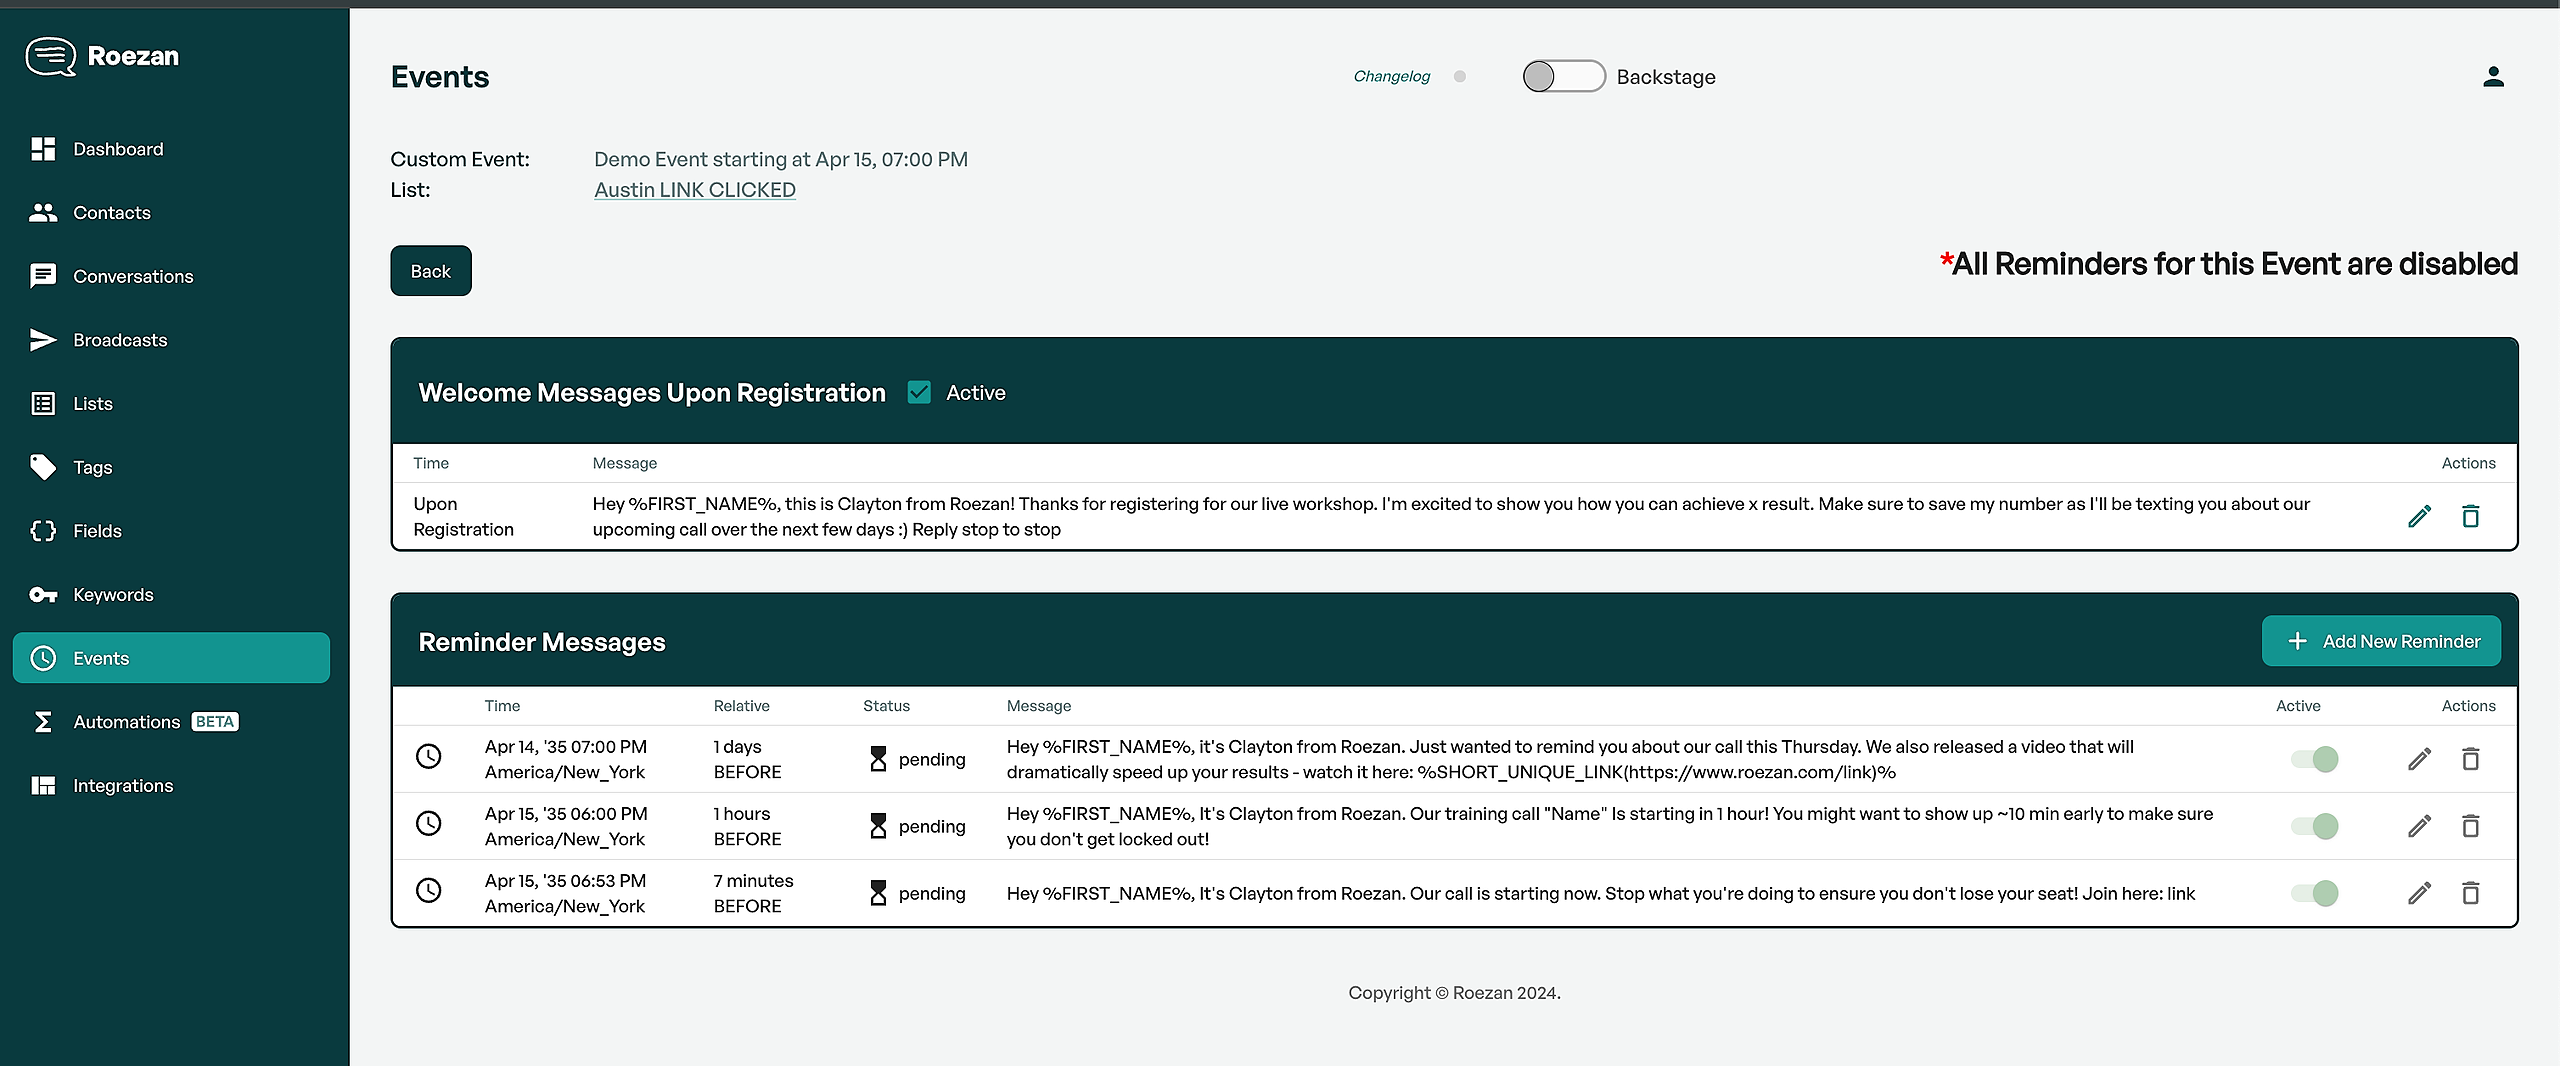Click clock icon of 06:53 PM reminder
The width and height of the screenshot is (2560, 1066).
click(428, 890)
